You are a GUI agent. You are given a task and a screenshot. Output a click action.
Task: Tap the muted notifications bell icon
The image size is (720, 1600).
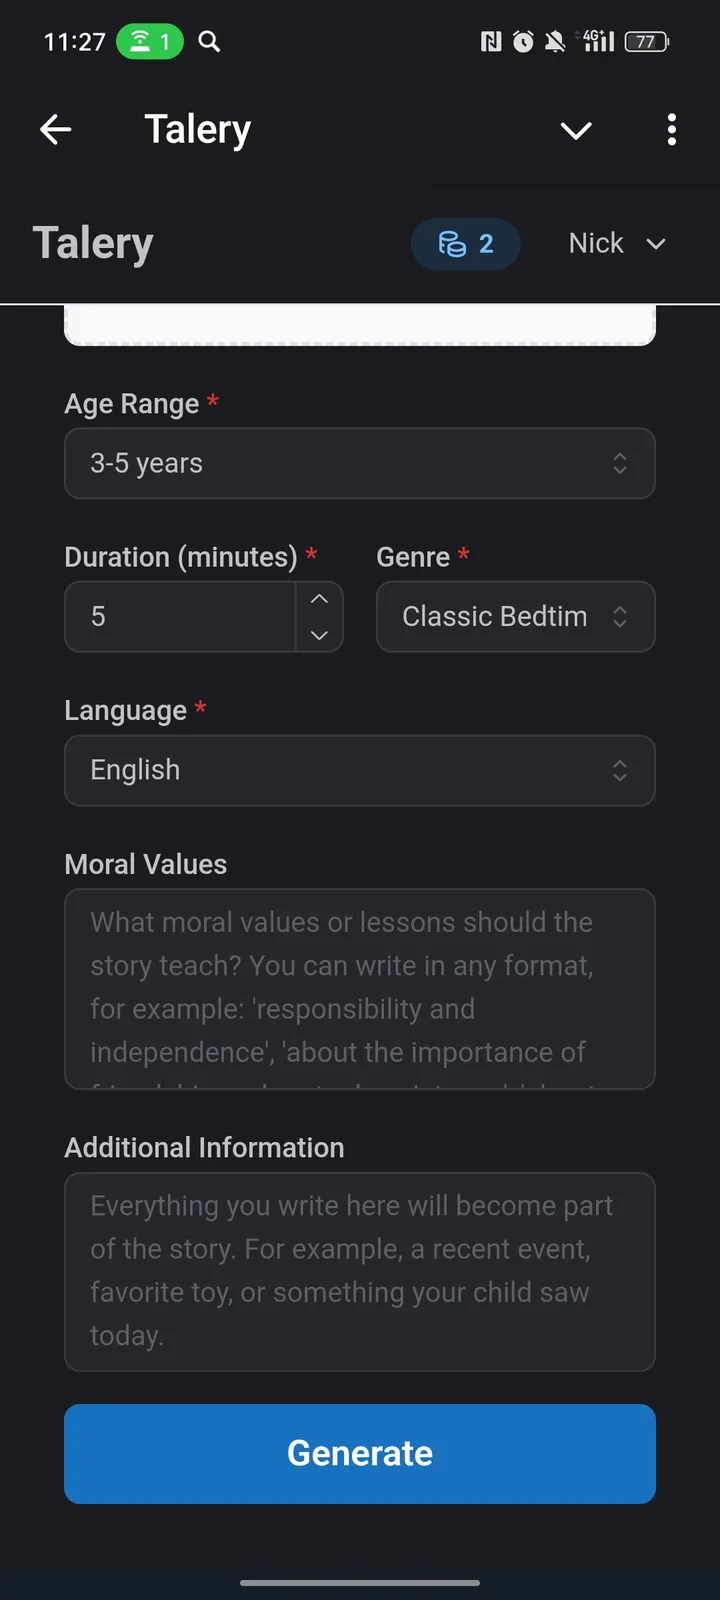[x=556, y=41]
